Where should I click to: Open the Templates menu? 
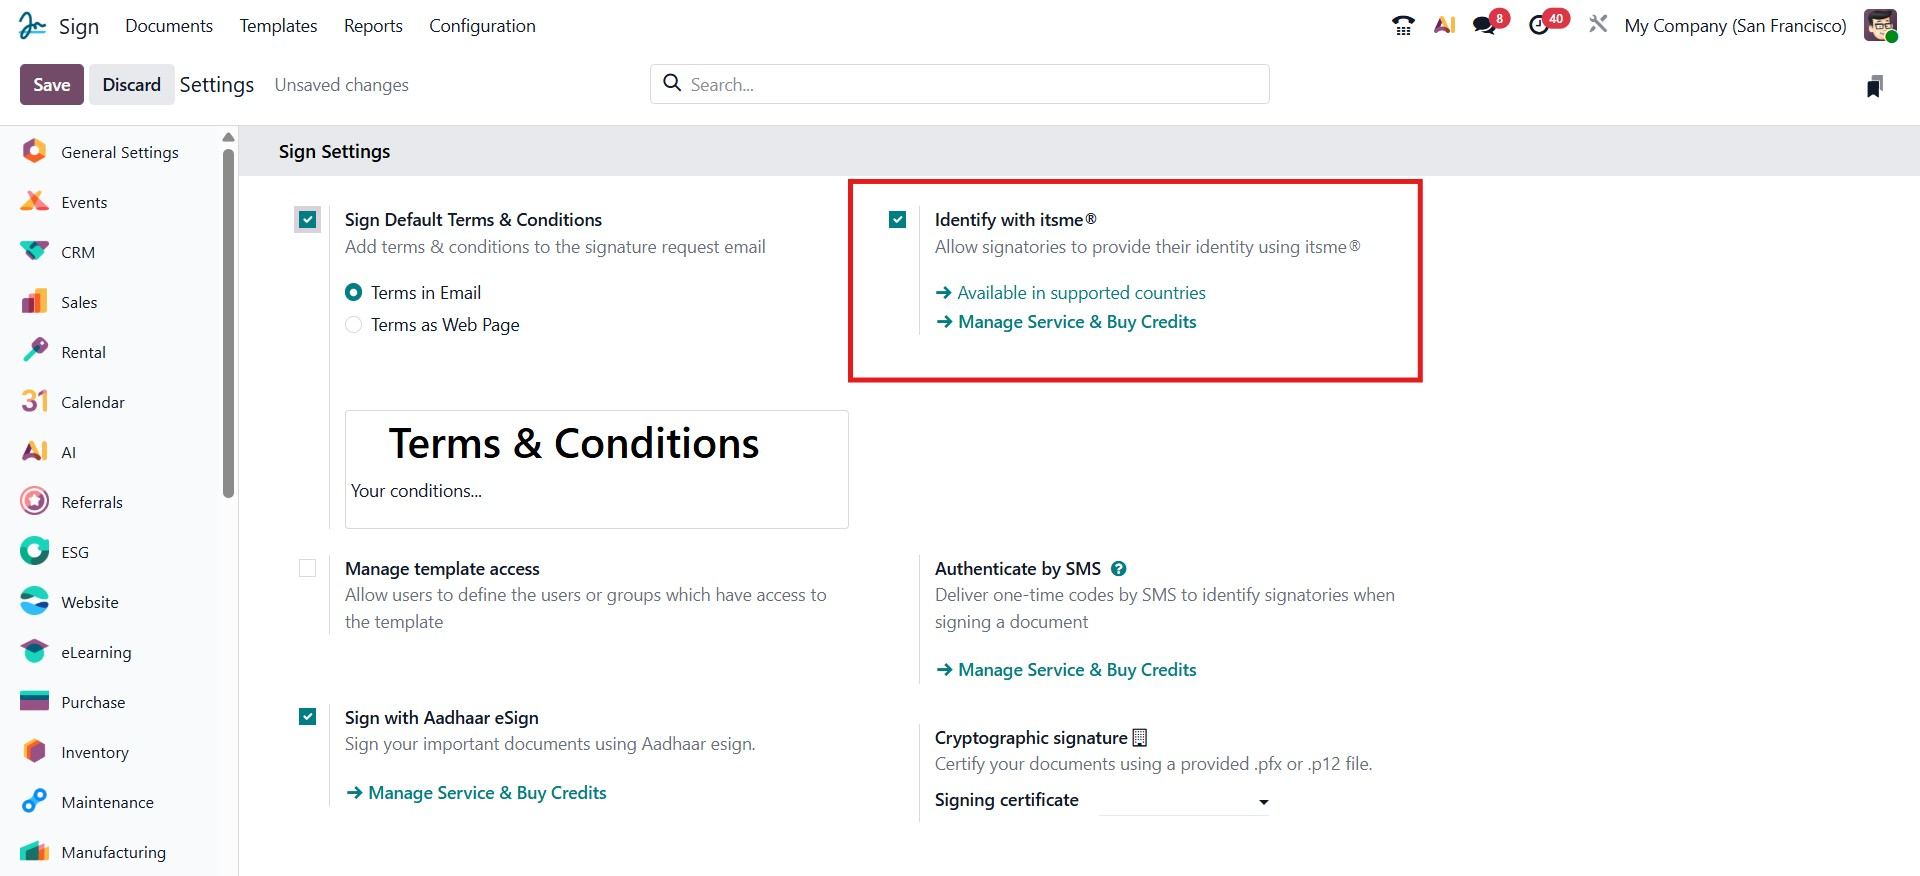(x=278, y=26)
